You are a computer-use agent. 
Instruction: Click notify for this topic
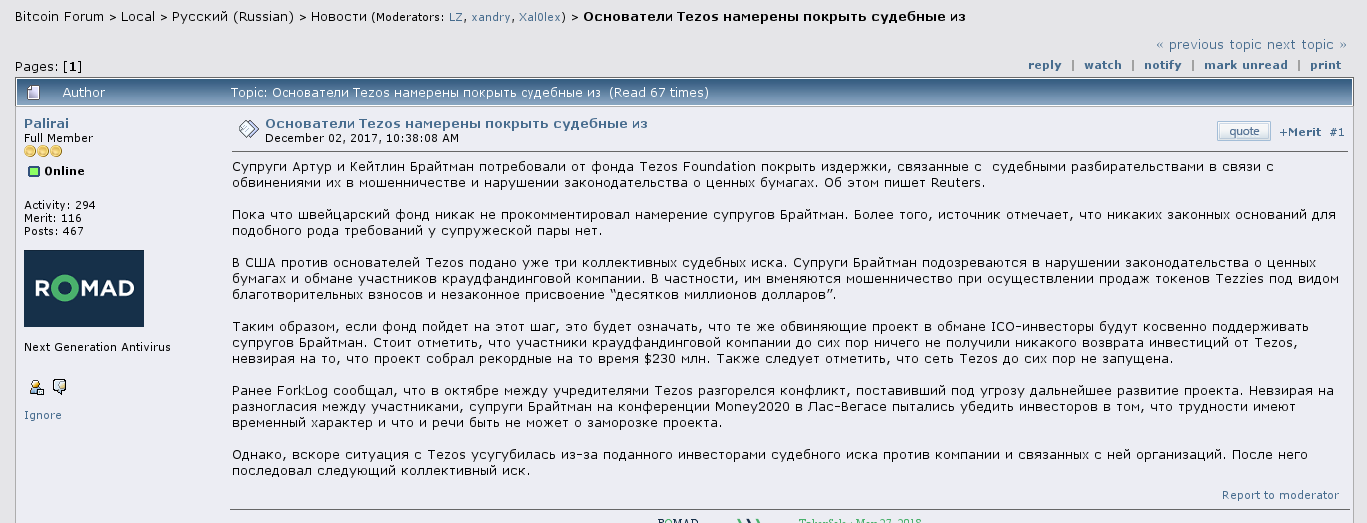tap(1163, 65)
